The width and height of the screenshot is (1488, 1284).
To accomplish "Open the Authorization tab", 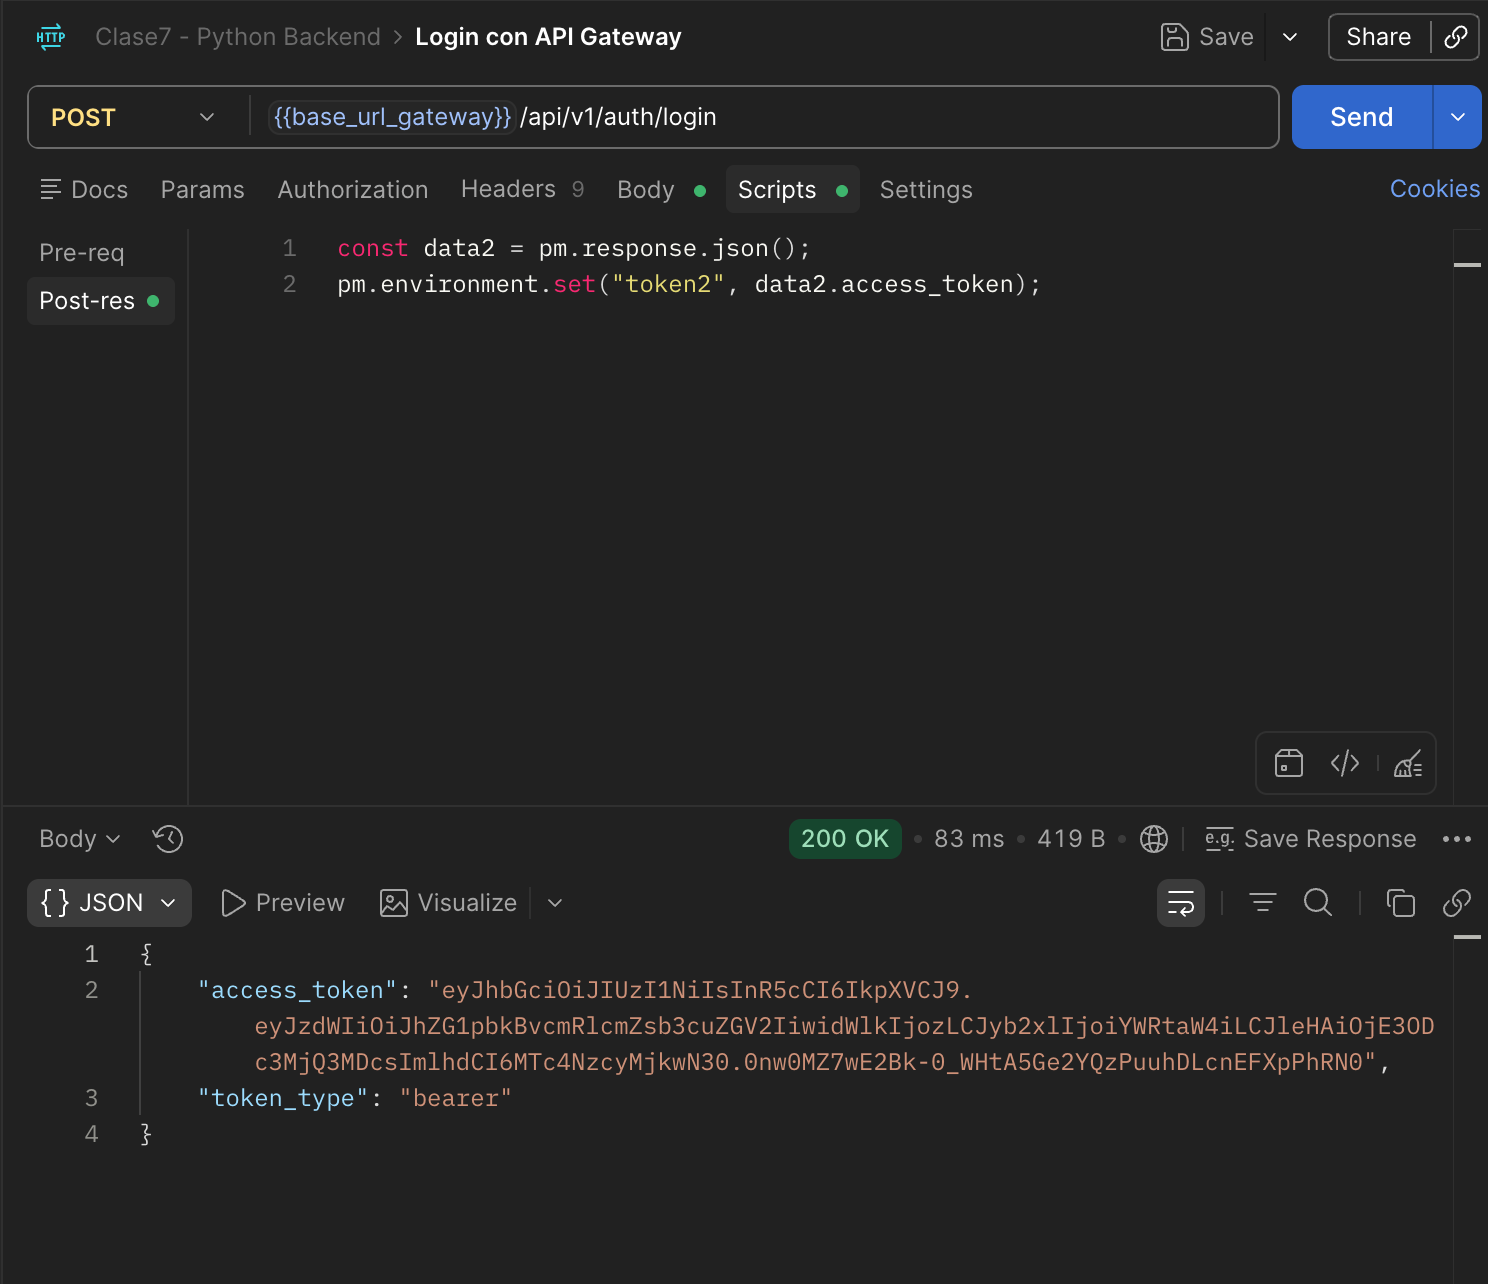I will [x=353, y=190].
